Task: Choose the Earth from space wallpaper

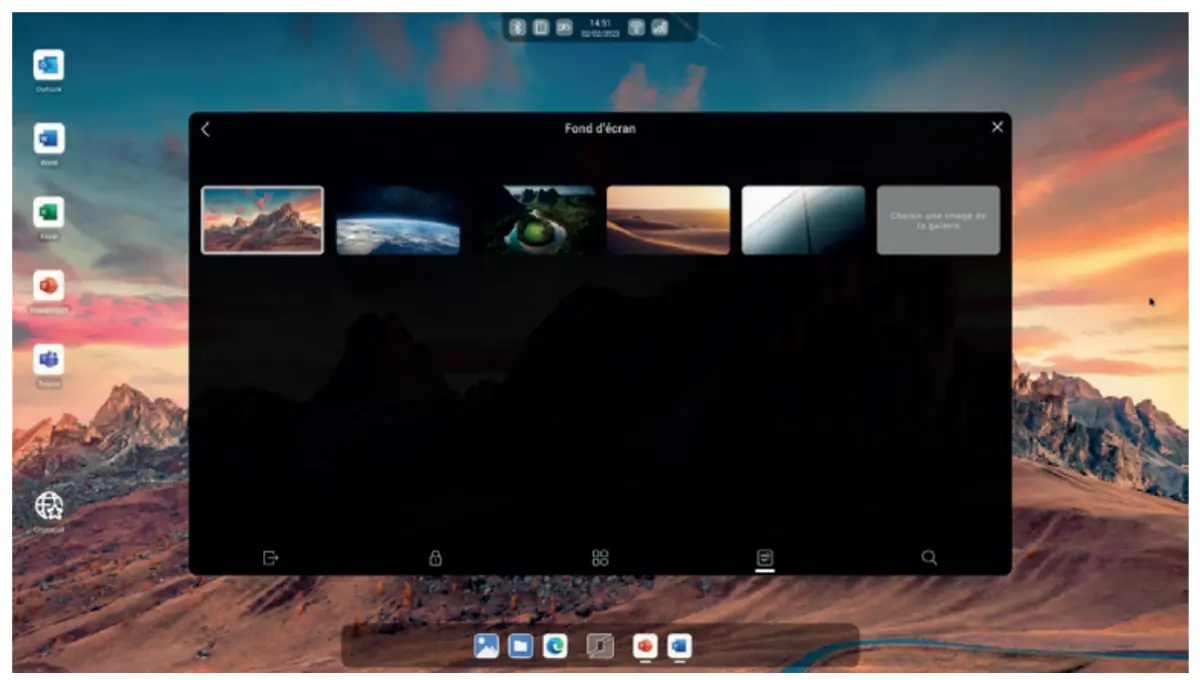Action: pos(398,220)
